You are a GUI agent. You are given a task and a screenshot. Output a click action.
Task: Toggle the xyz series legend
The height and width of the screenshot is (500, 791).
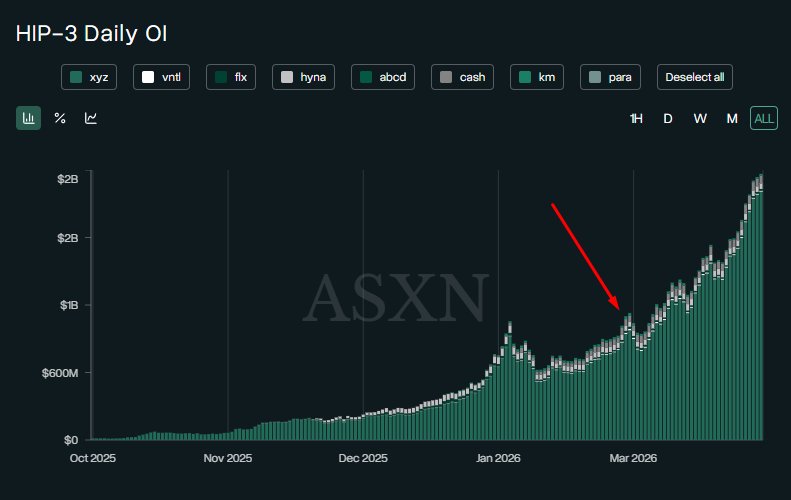point(90,77)
